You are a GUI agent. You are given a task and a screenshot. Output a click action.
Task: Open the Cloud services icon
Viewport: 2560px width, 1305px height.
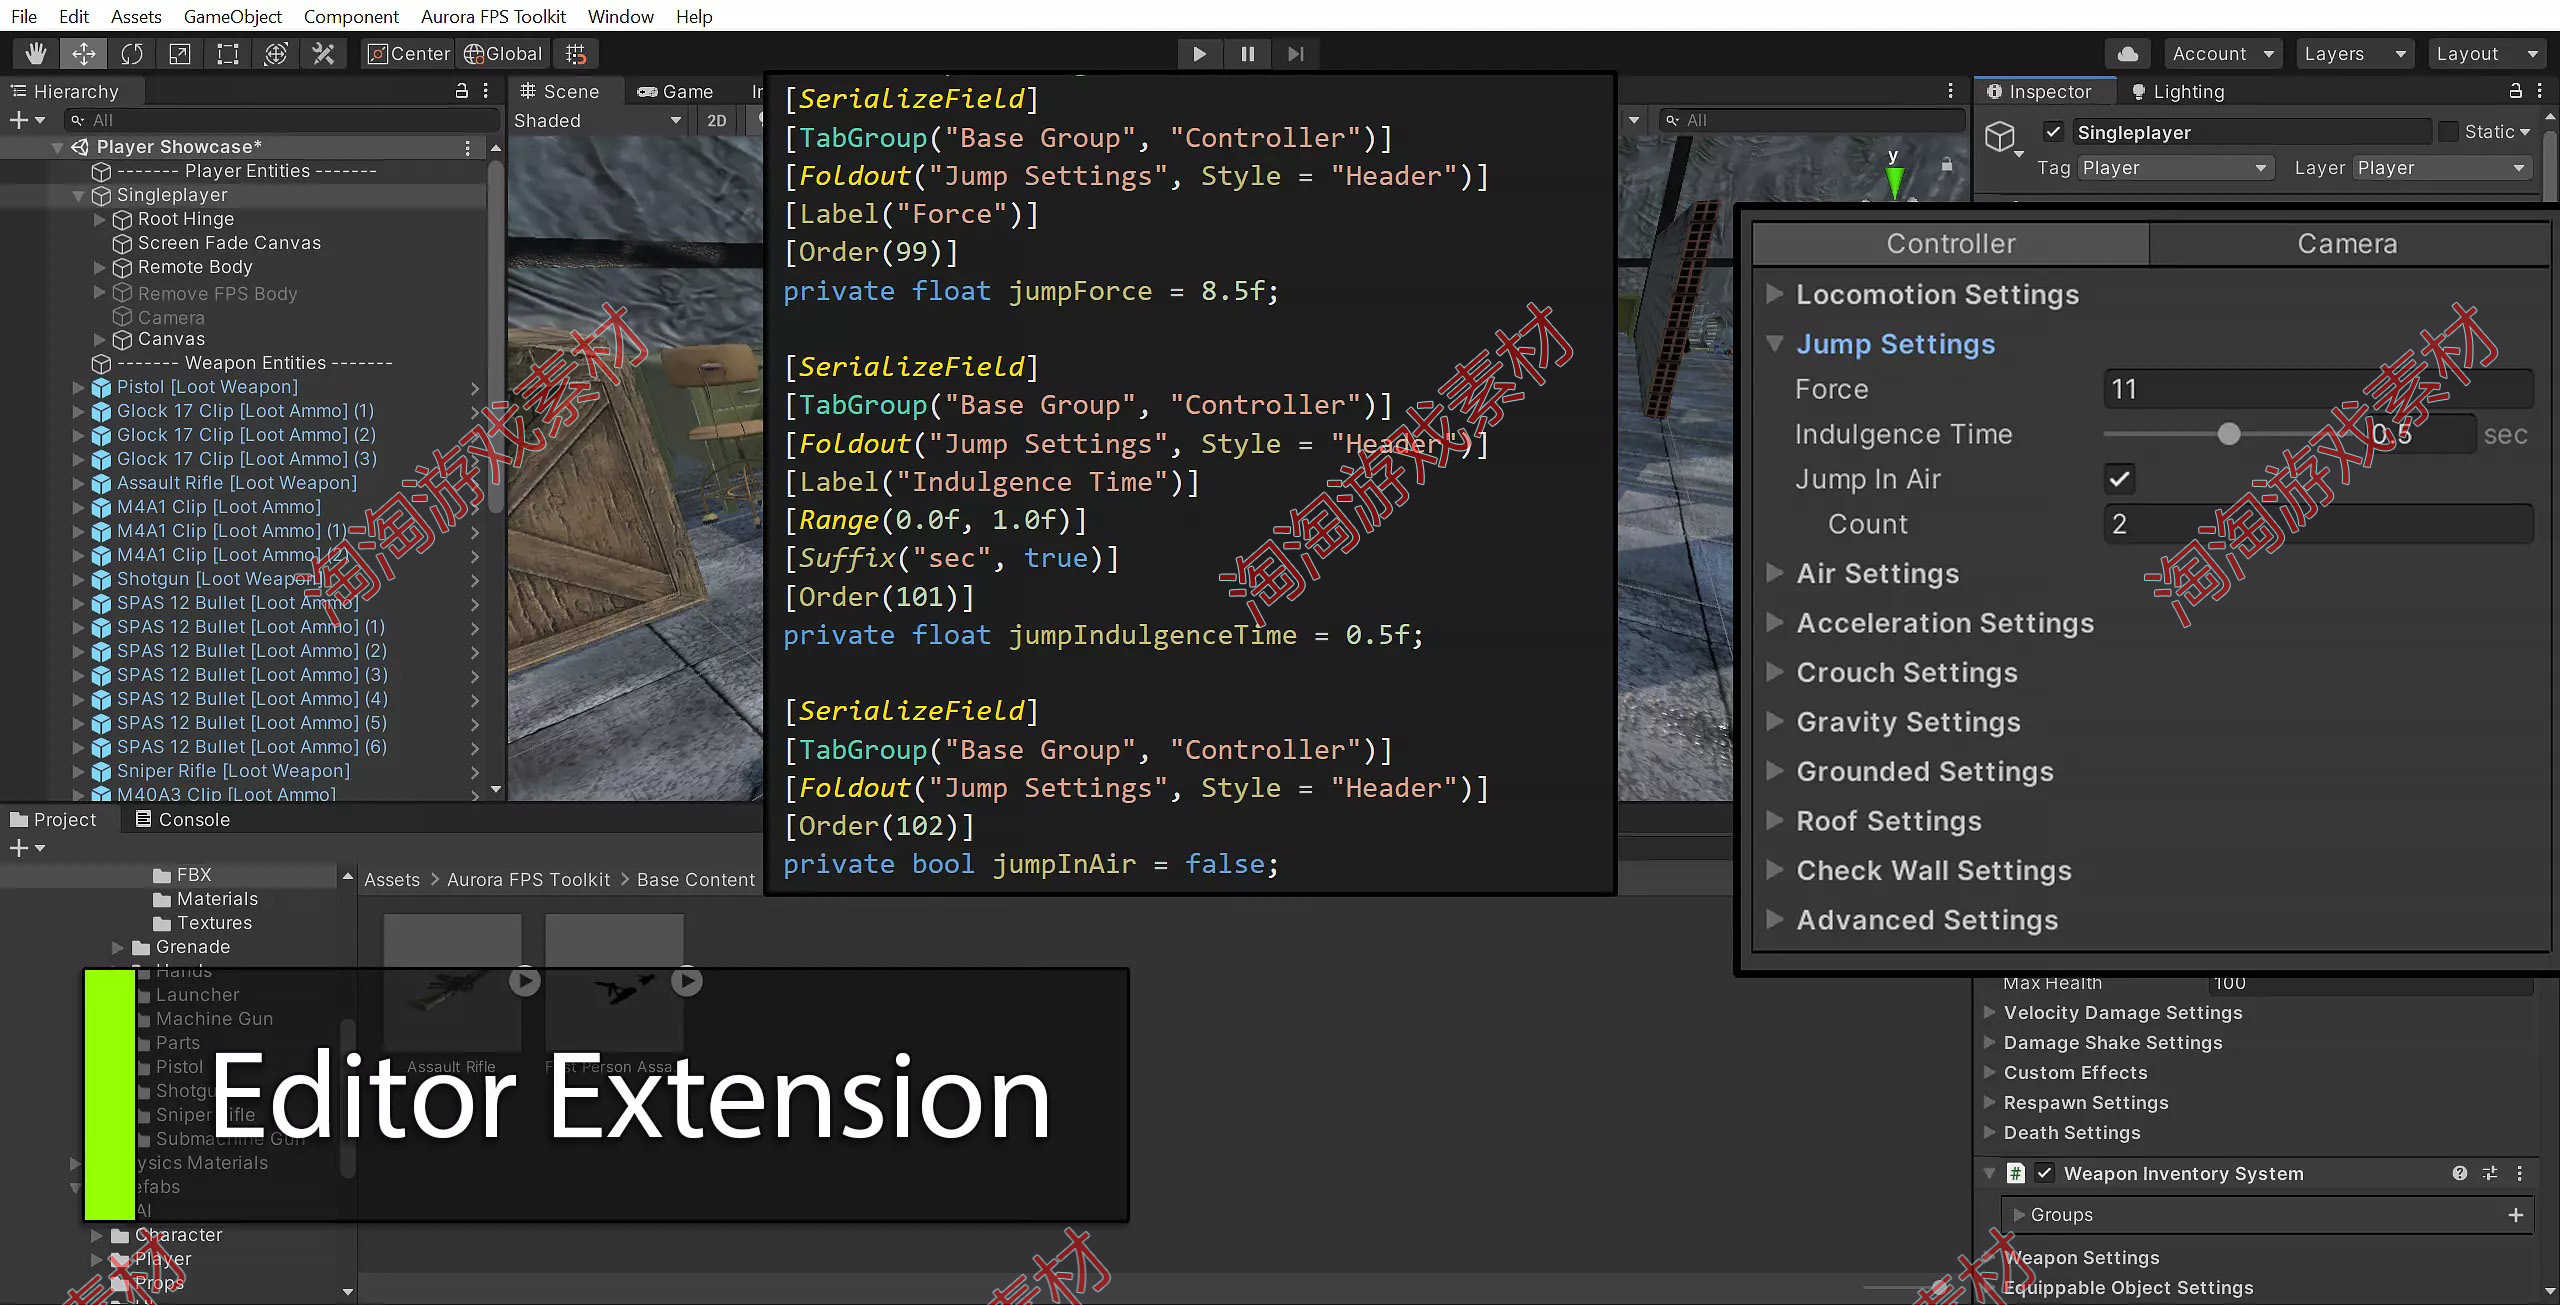click(x=2128, y=54)
